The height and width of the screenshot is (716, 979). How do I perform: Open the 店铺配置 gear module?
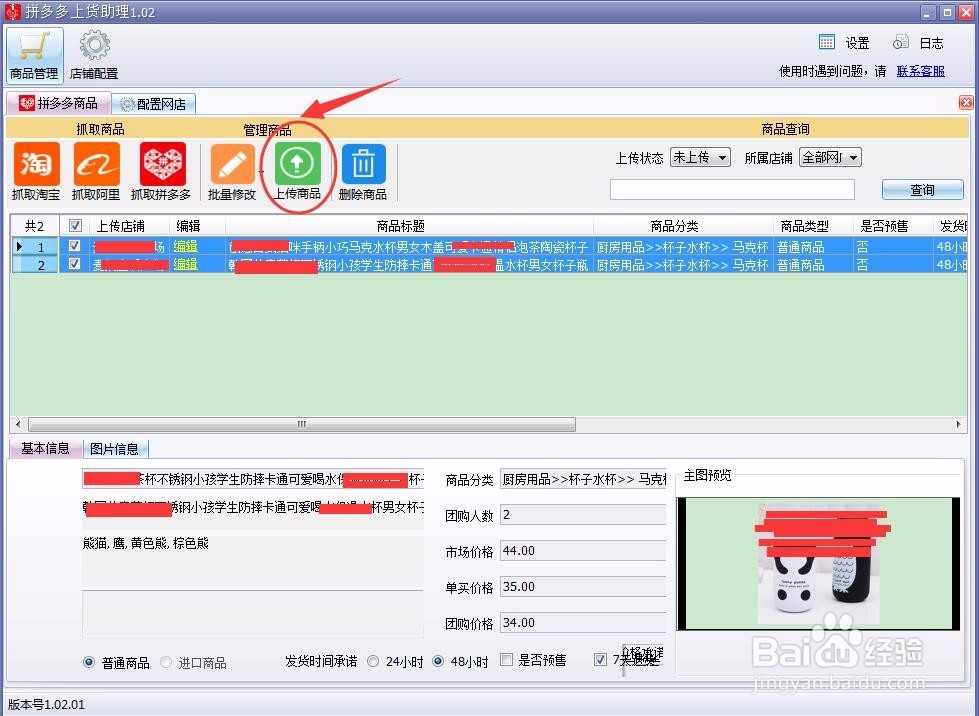click(x=94, y=56)
